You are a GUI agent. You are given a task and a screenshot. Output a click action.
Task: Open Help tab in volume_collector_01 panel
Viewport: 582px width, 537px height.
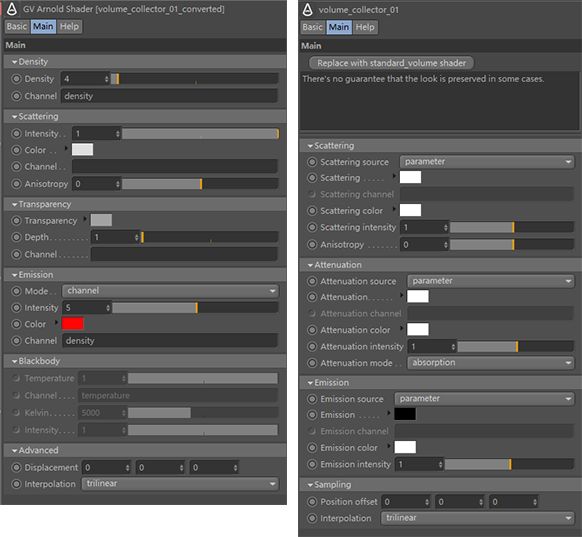tap(365, 27)
